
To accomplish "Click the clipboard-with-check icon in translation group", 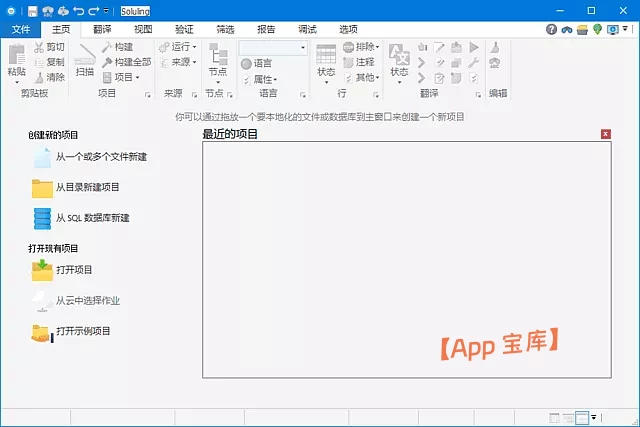I will coord(439,78).
